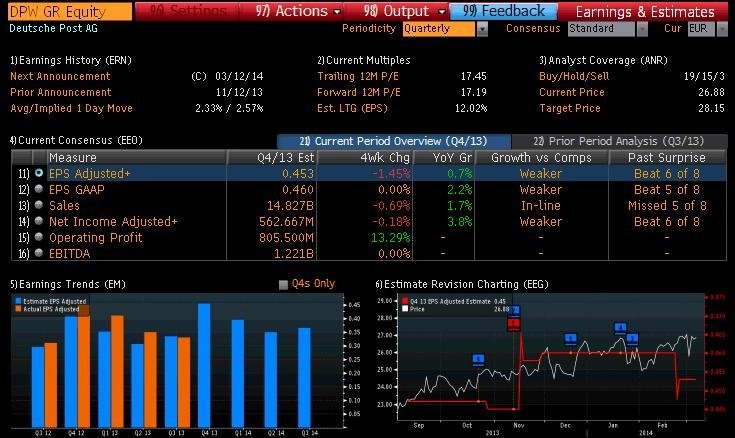Click the Sales estimate value 14.827B

click(290, 205)
